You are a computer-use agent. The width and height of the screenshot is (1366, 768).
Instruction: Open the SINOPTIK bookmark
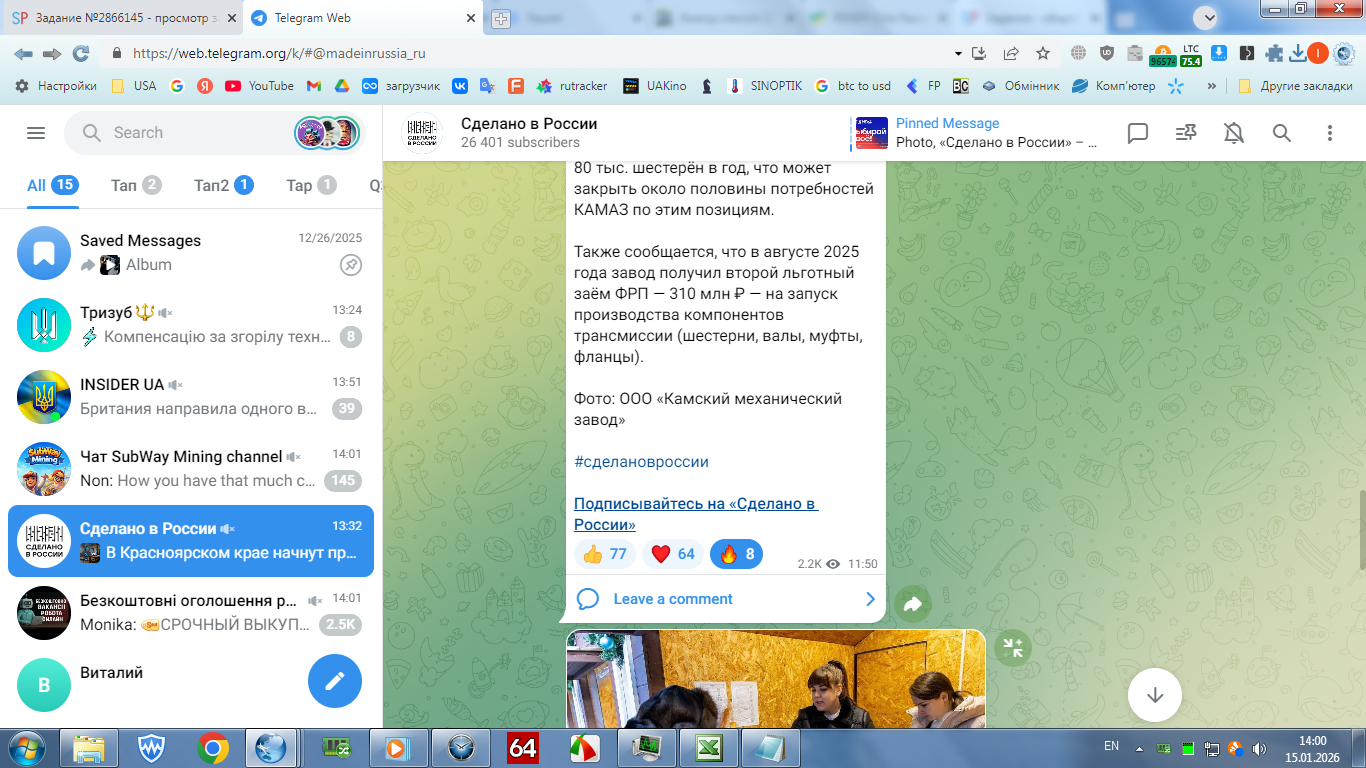pyautogui.click(x=764, y=86)
